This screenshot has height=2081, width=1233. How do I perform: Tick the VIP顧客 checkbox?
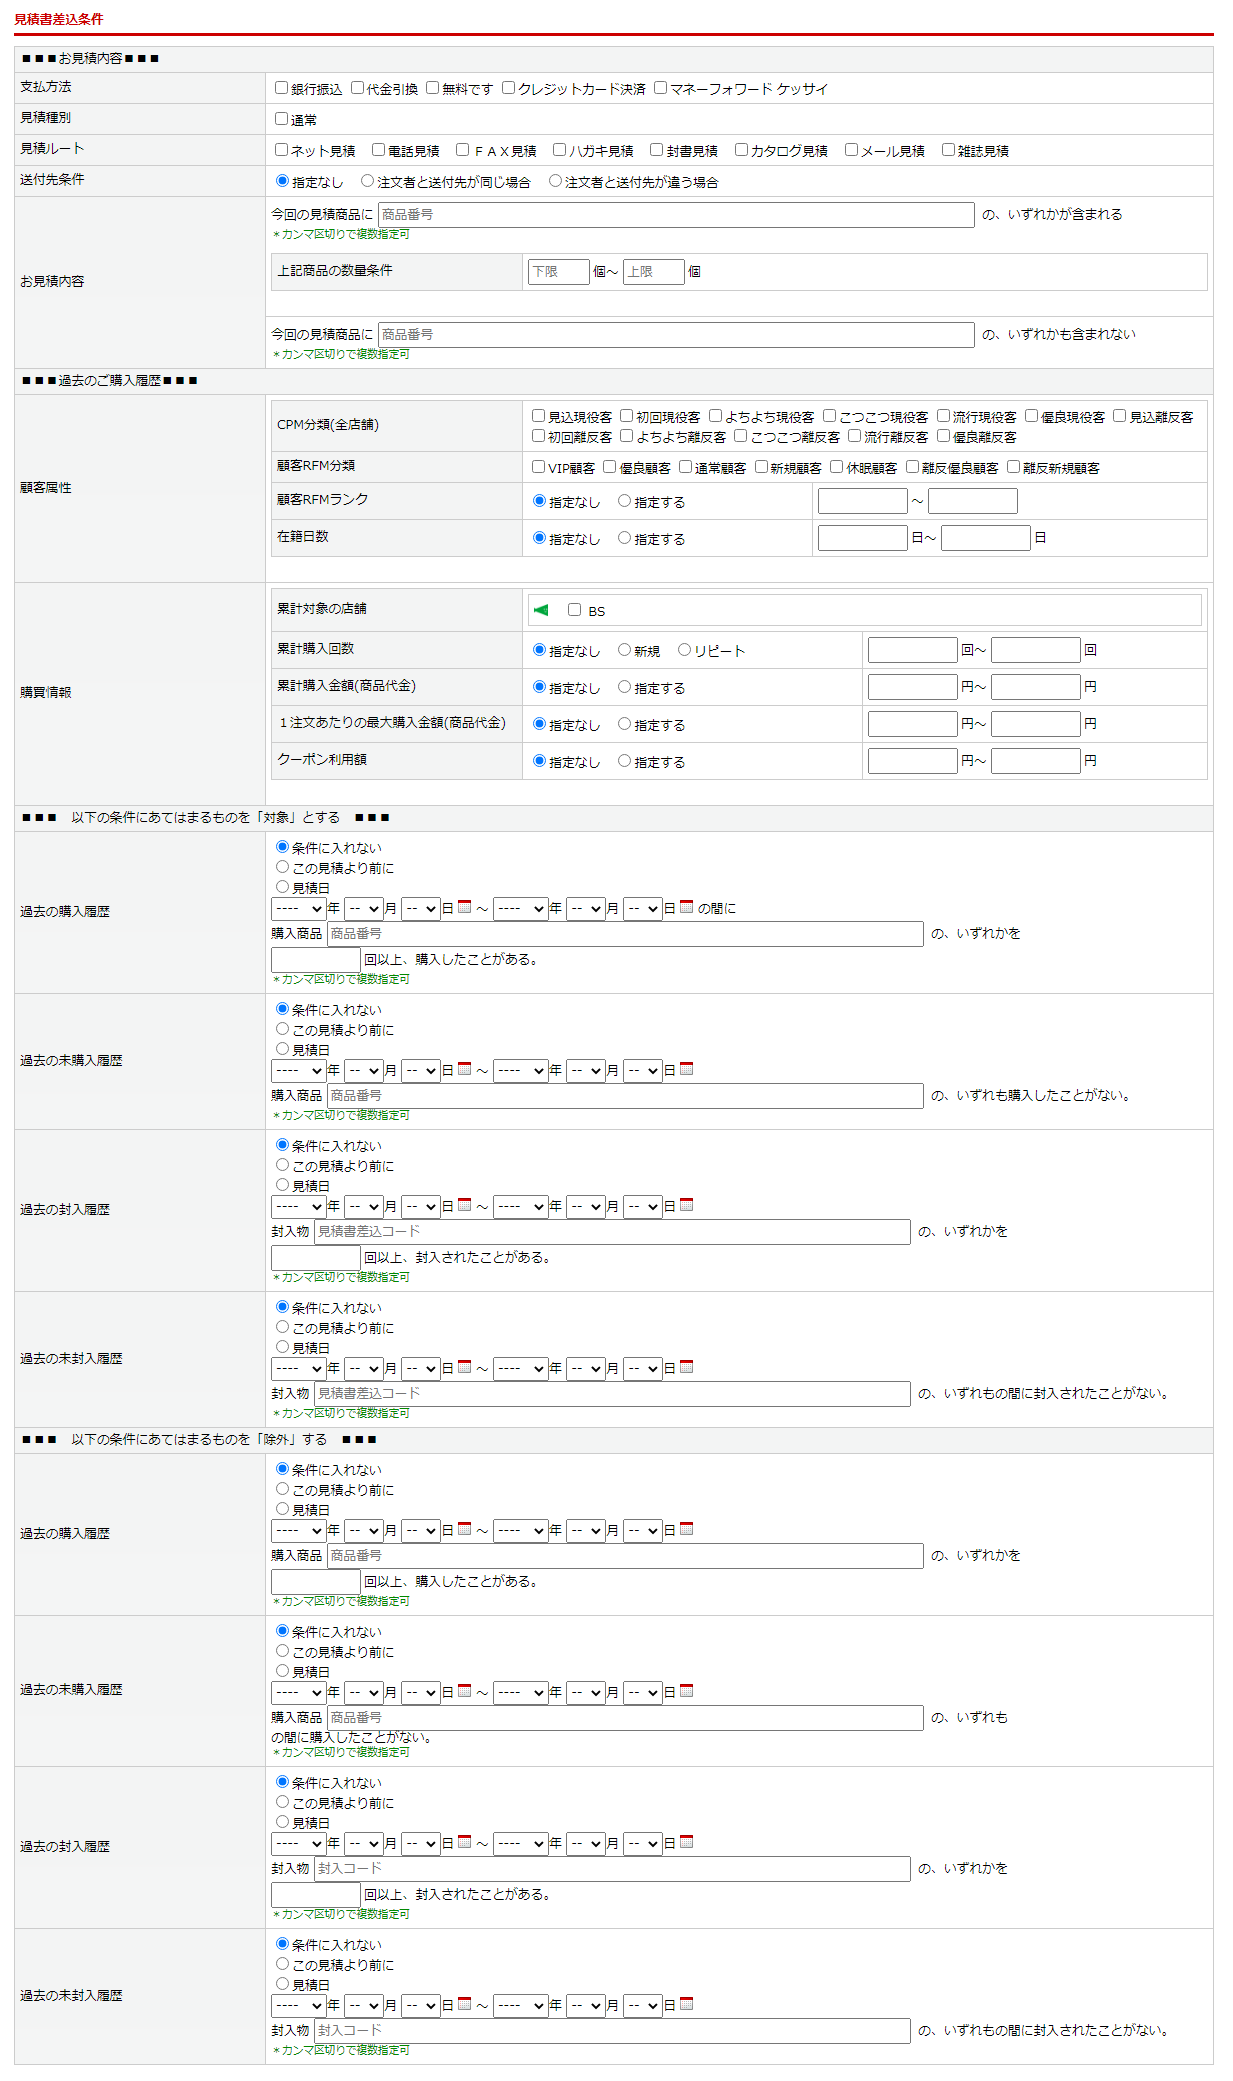point(539,467)
